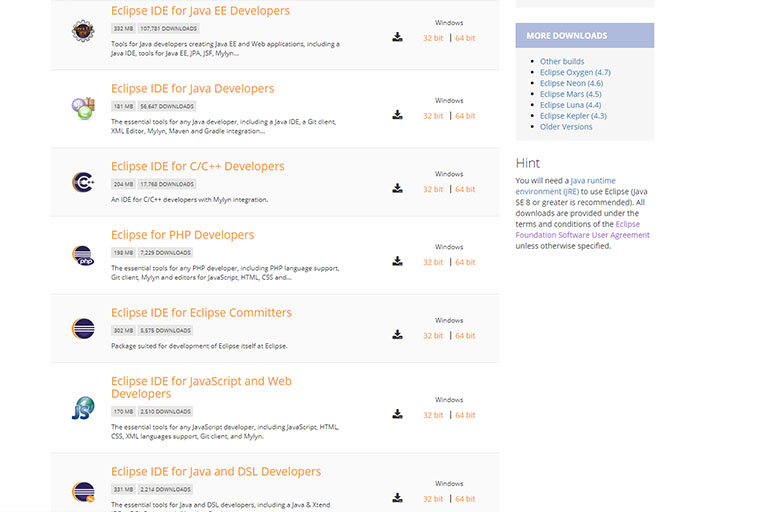The height and width of the screenshot is (512, 768).
Task: Open Eclipse IDE for C/C++ Developers title
Action: pyautogui.click(x=197, y=167)
